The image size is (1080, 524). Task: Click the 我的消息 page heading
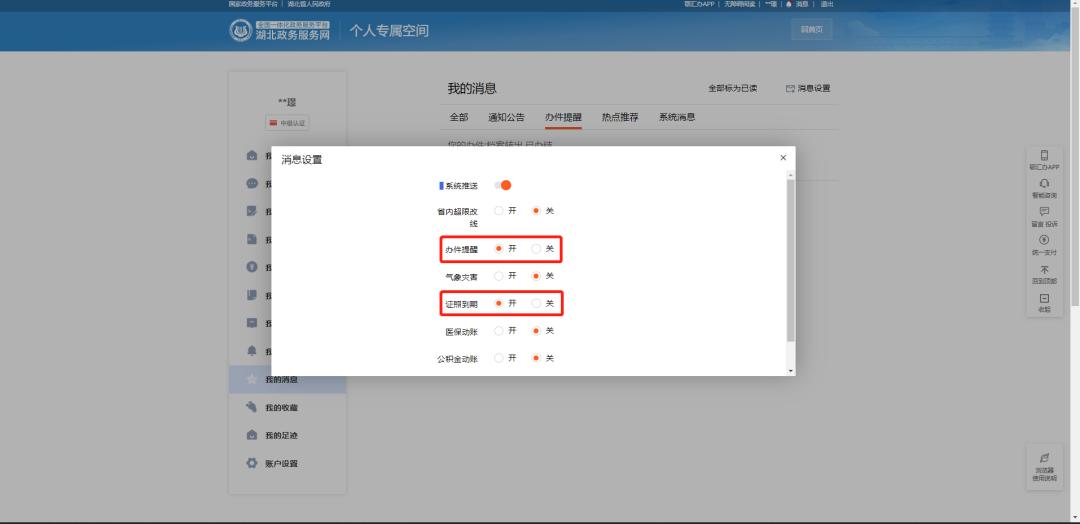tap(472, 88)
